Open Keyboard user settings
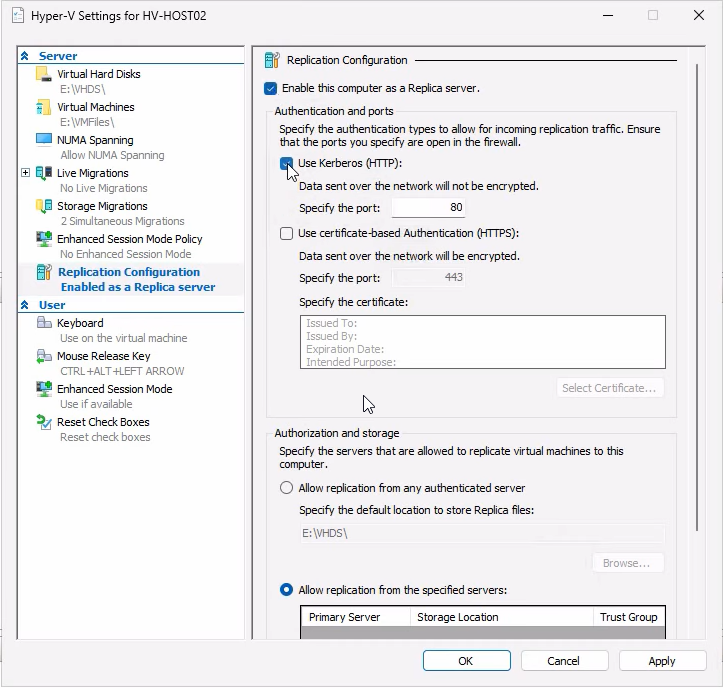Viewport: 723px width, 688px height. pyautogui.click(x=80, y=323)
